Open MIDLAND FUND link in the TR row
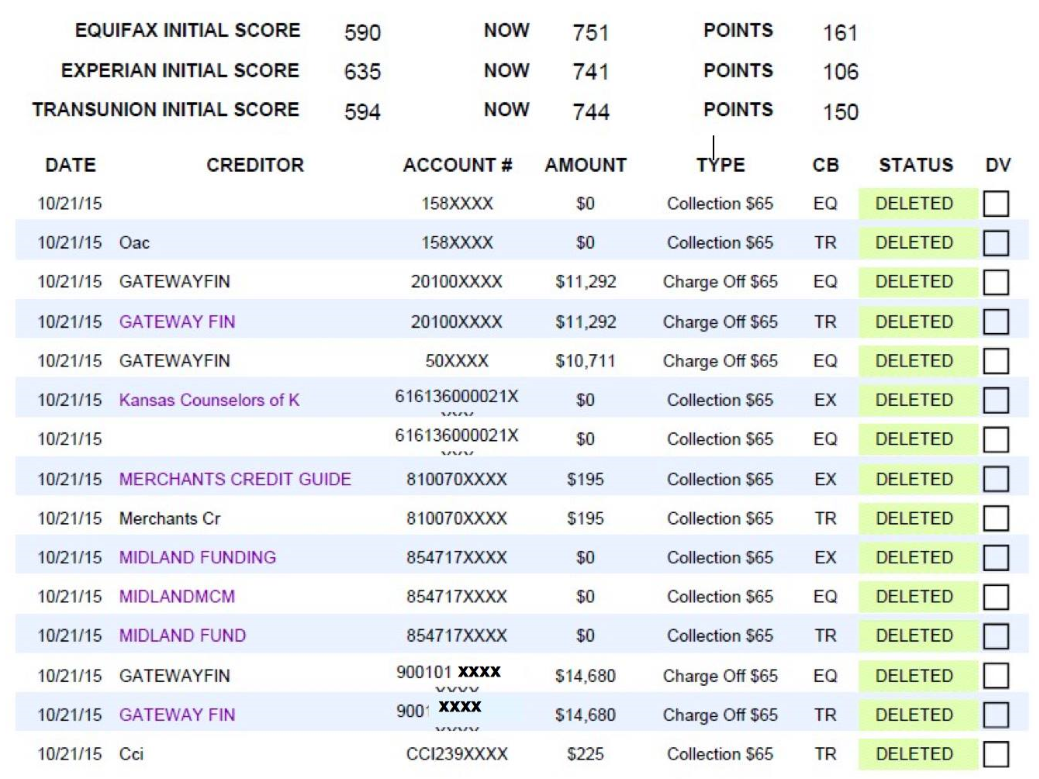The height and width of the screenshot is (779, 1039). tap(182, 636)
